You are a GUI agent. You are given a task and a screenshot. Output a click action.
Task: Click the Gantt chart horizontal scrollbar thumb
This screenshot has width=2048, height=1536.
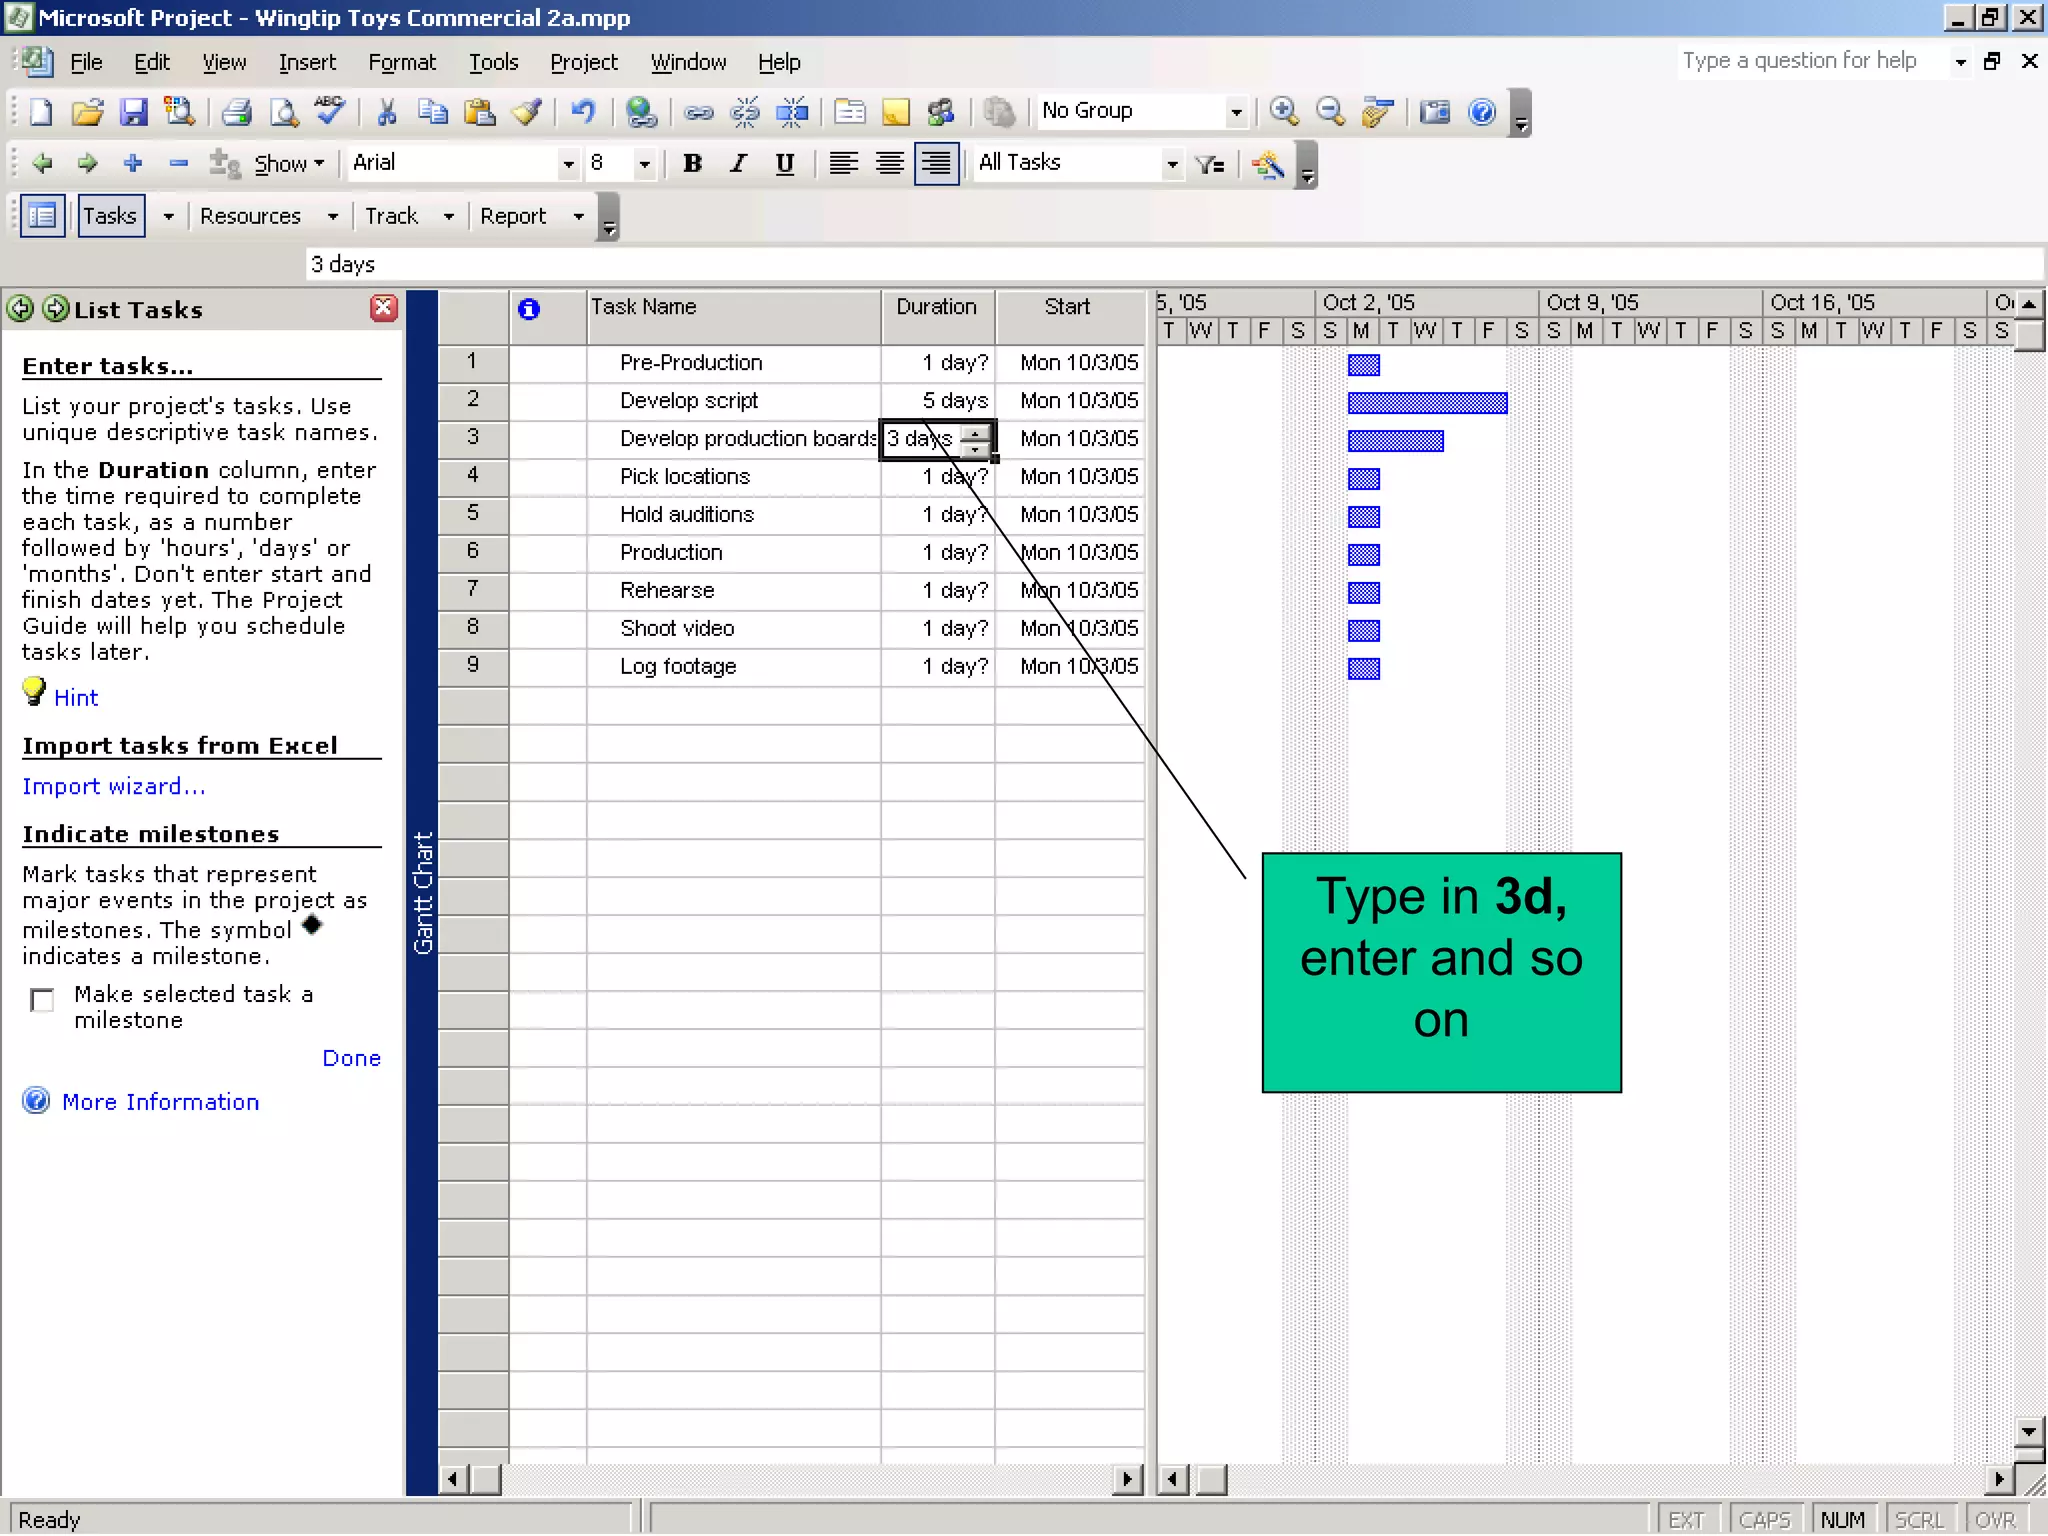[x=1211, y=1479]
